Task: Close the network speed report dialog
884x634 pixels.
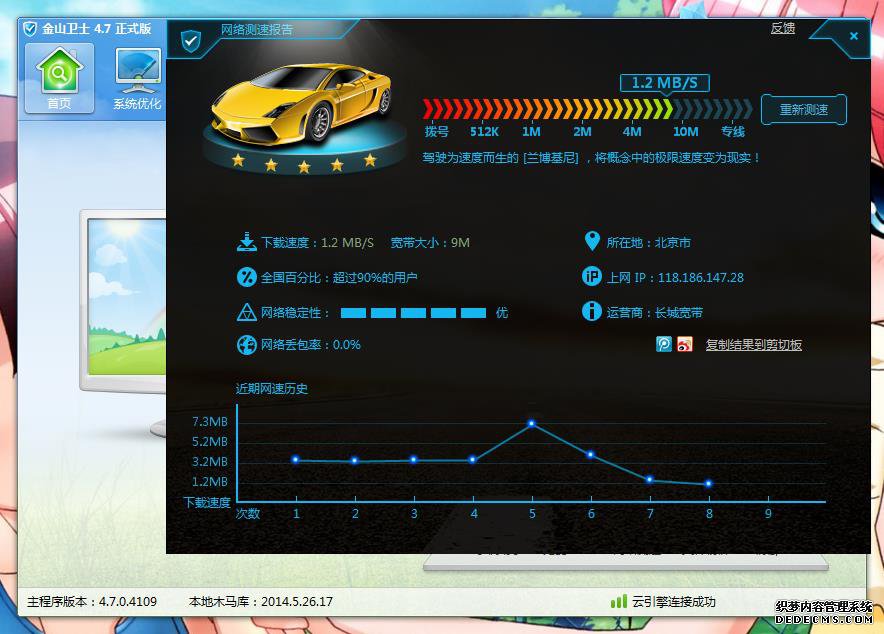Action: (853, 36)
